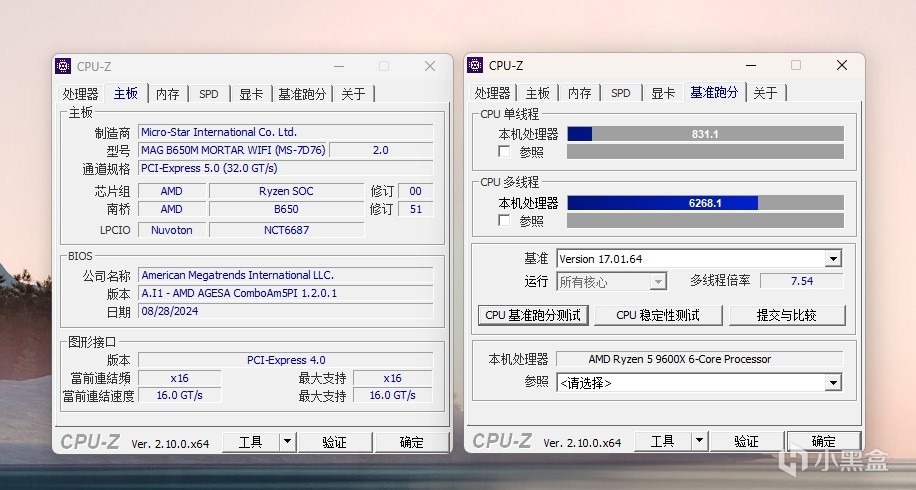Close the left CPU-Z window
This screenshot has height=490, width=916.
(430, 66)
